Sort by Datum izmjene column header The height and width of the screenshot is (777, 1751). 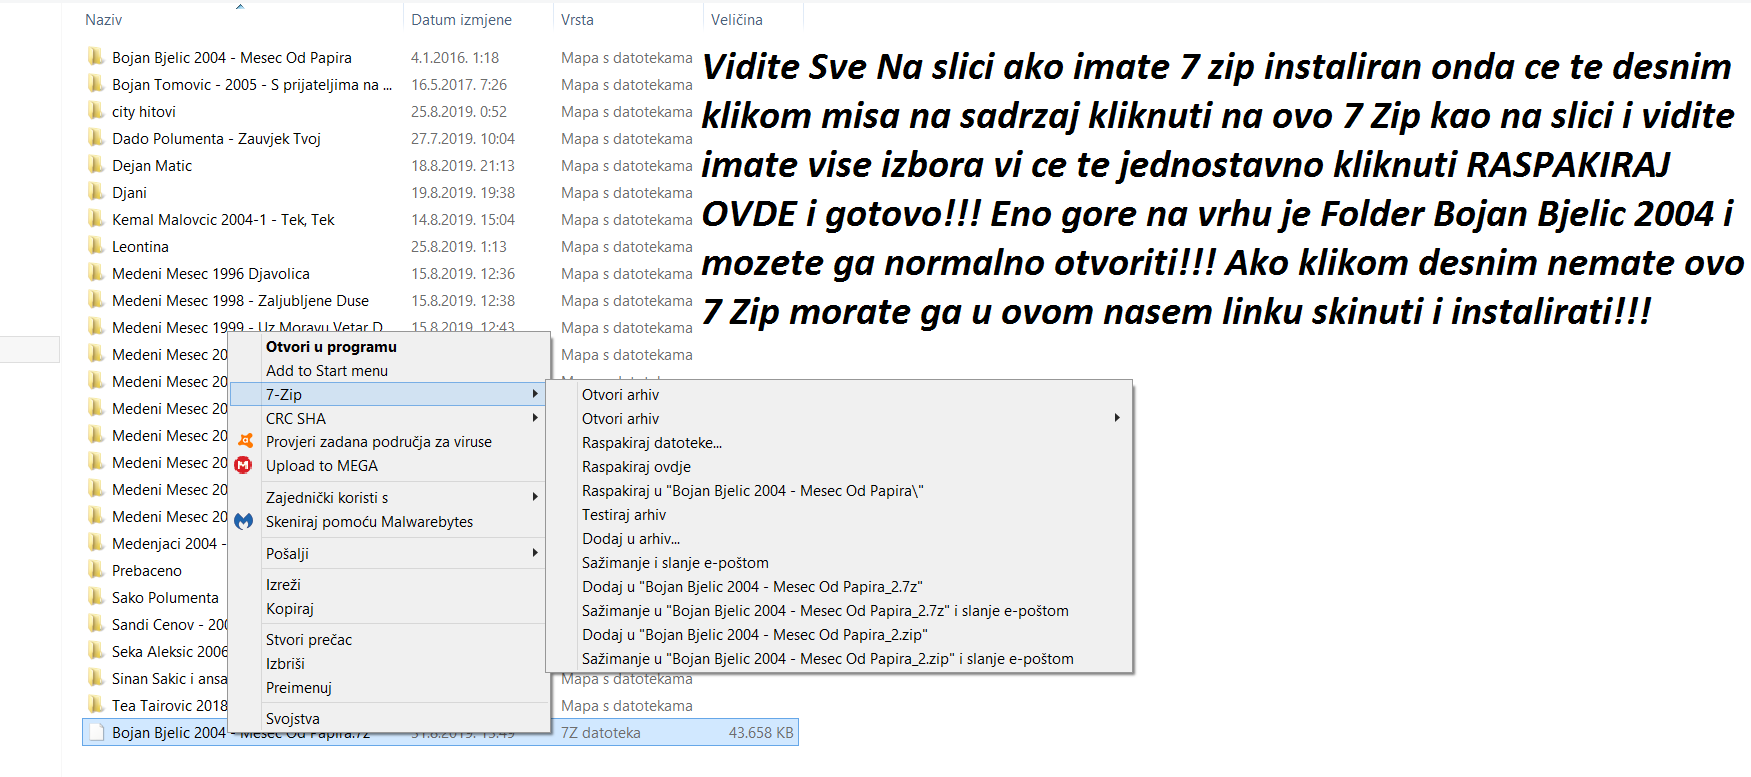[461, 20]
